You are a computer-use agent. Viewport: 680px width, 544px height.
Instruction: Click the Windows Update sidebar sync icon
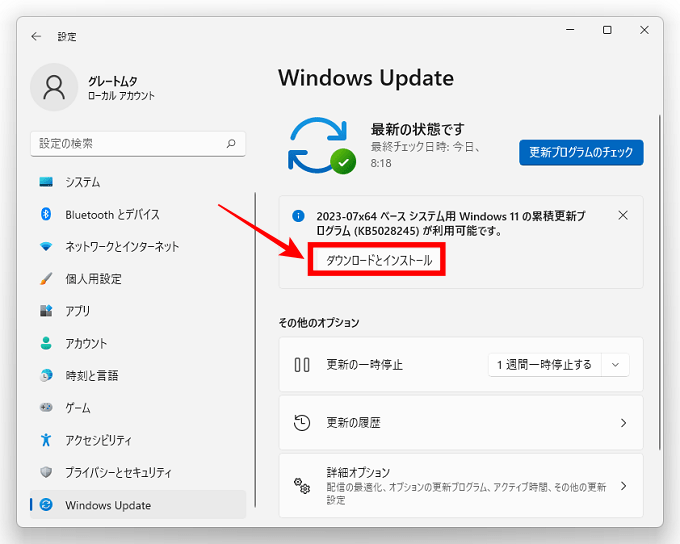click(x=46, y=505)
